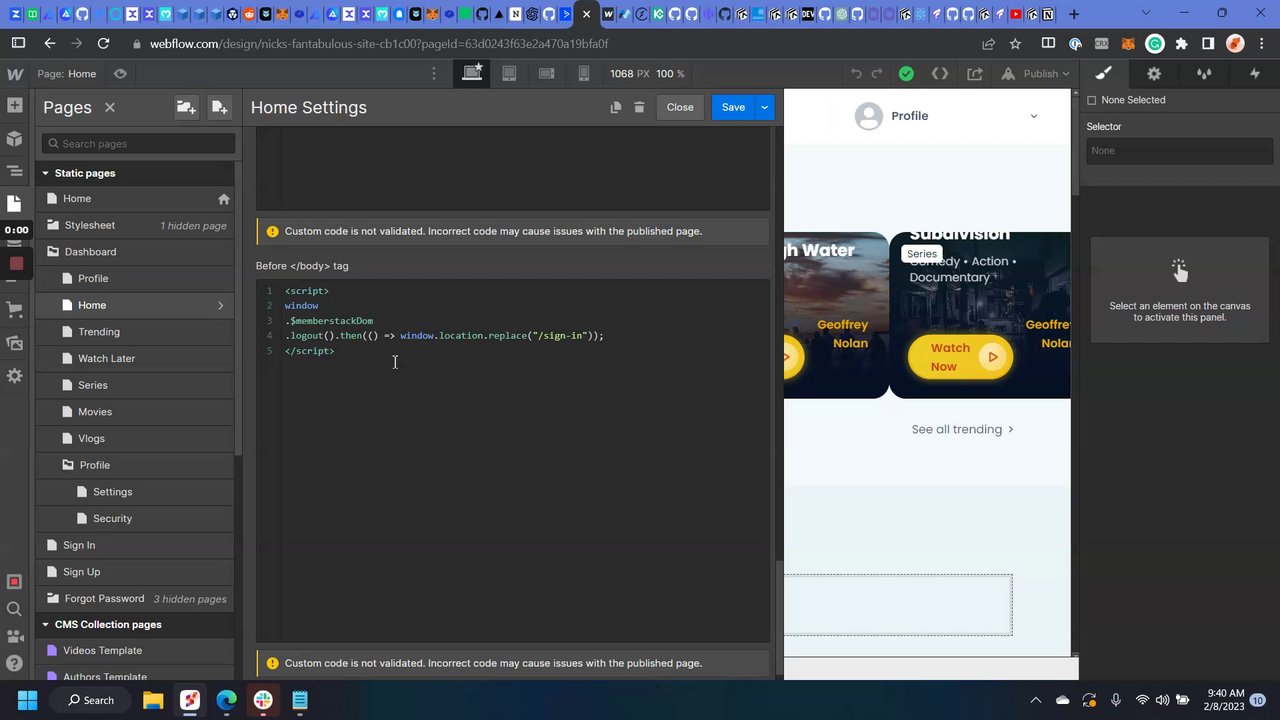Switch to tablet breakpoint
The width and height of the screenshot is (1280, 720).
[x=509, y=74]
